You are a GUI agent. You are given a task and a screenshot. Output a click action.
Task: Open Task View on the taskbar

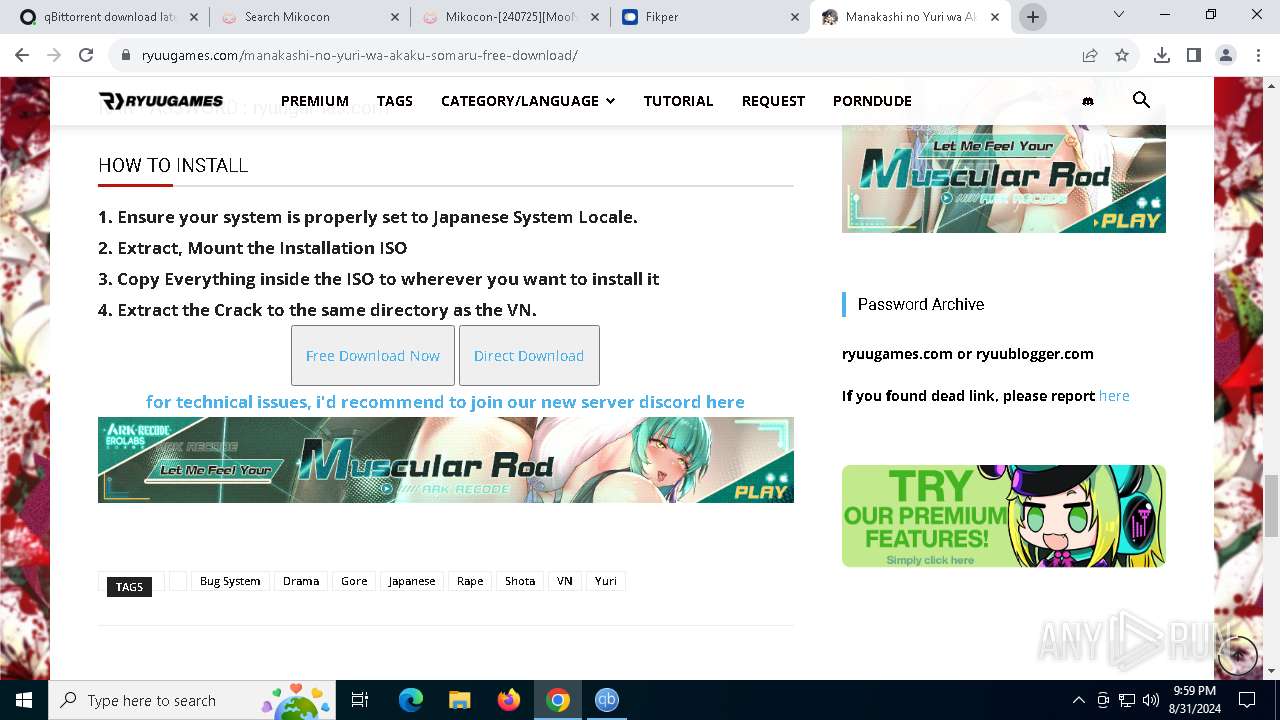360,700
